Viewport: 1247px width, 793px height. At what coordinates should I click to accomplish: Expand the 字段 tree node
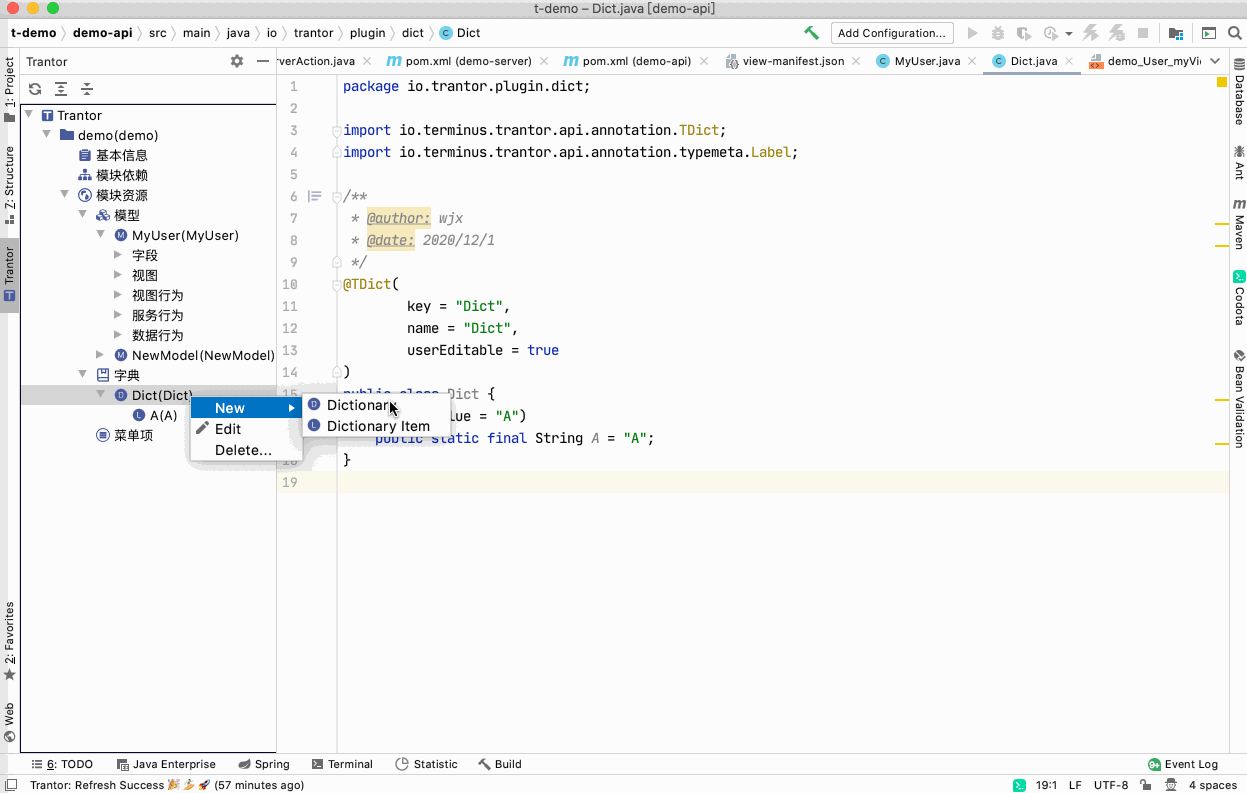click(x=118, y=255)
